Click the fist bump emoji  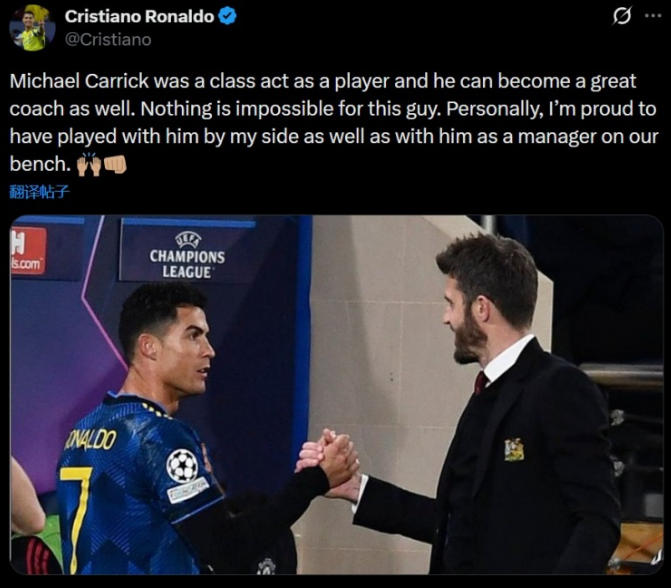pyautogui.click(x=115, y=164)
